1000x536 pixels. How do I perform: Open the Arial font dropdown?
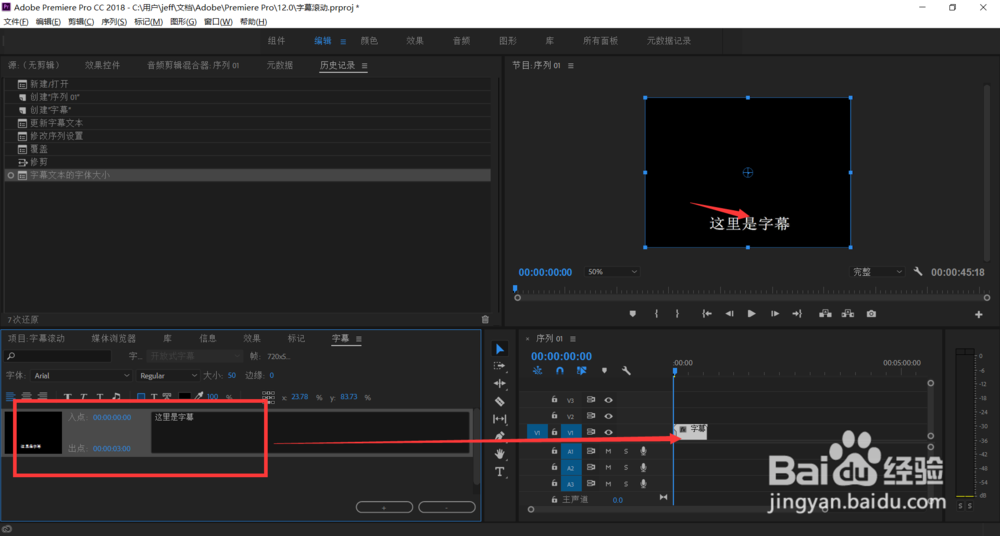82,376
